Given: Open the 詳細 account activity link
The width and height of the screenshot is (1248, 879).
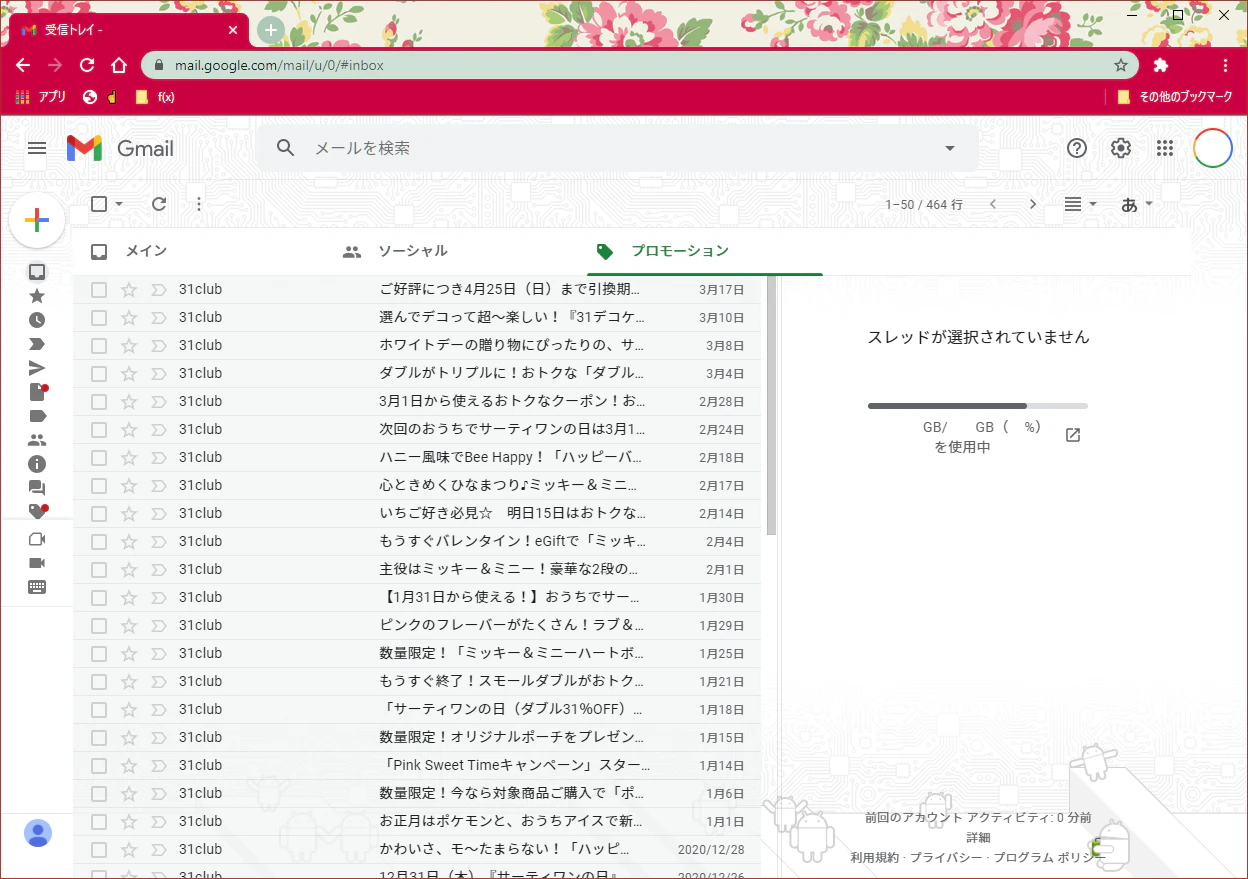Looking at the screenshot, I should (x=978, y=838).
